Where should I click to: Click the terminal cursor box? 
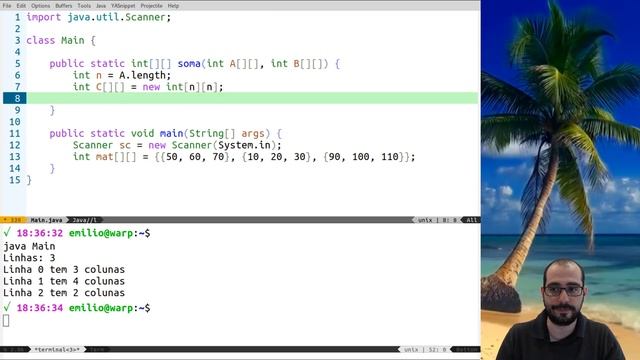coord(6,321)
